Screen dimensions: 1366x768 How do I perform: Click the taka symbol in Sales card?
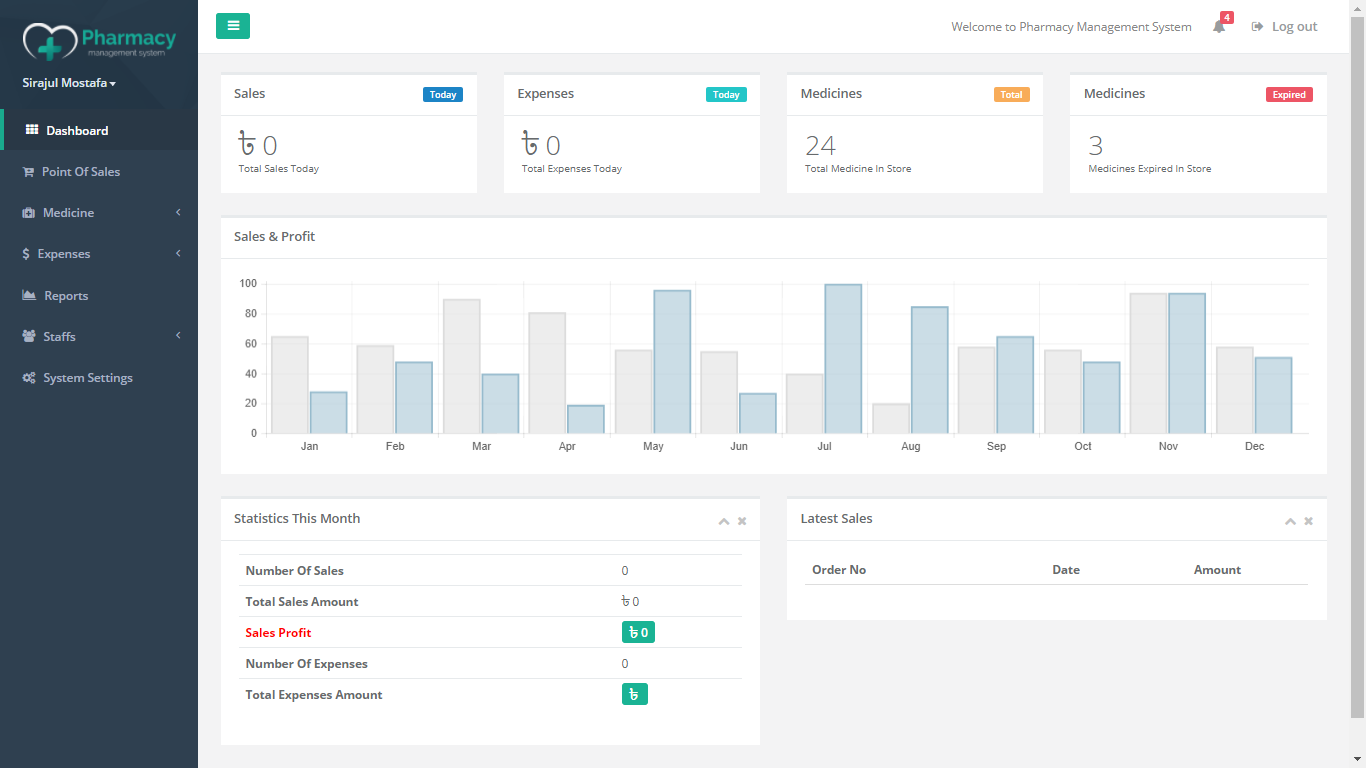248,145
